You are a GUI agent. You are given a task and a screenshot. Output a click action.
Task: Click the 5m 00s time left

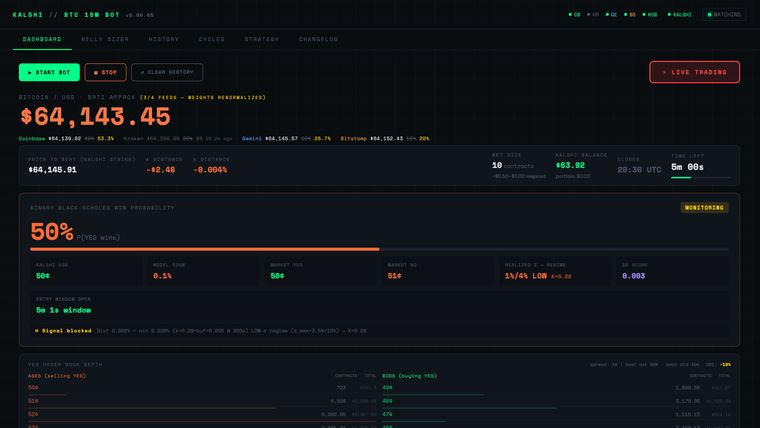(x=687, y=167)
